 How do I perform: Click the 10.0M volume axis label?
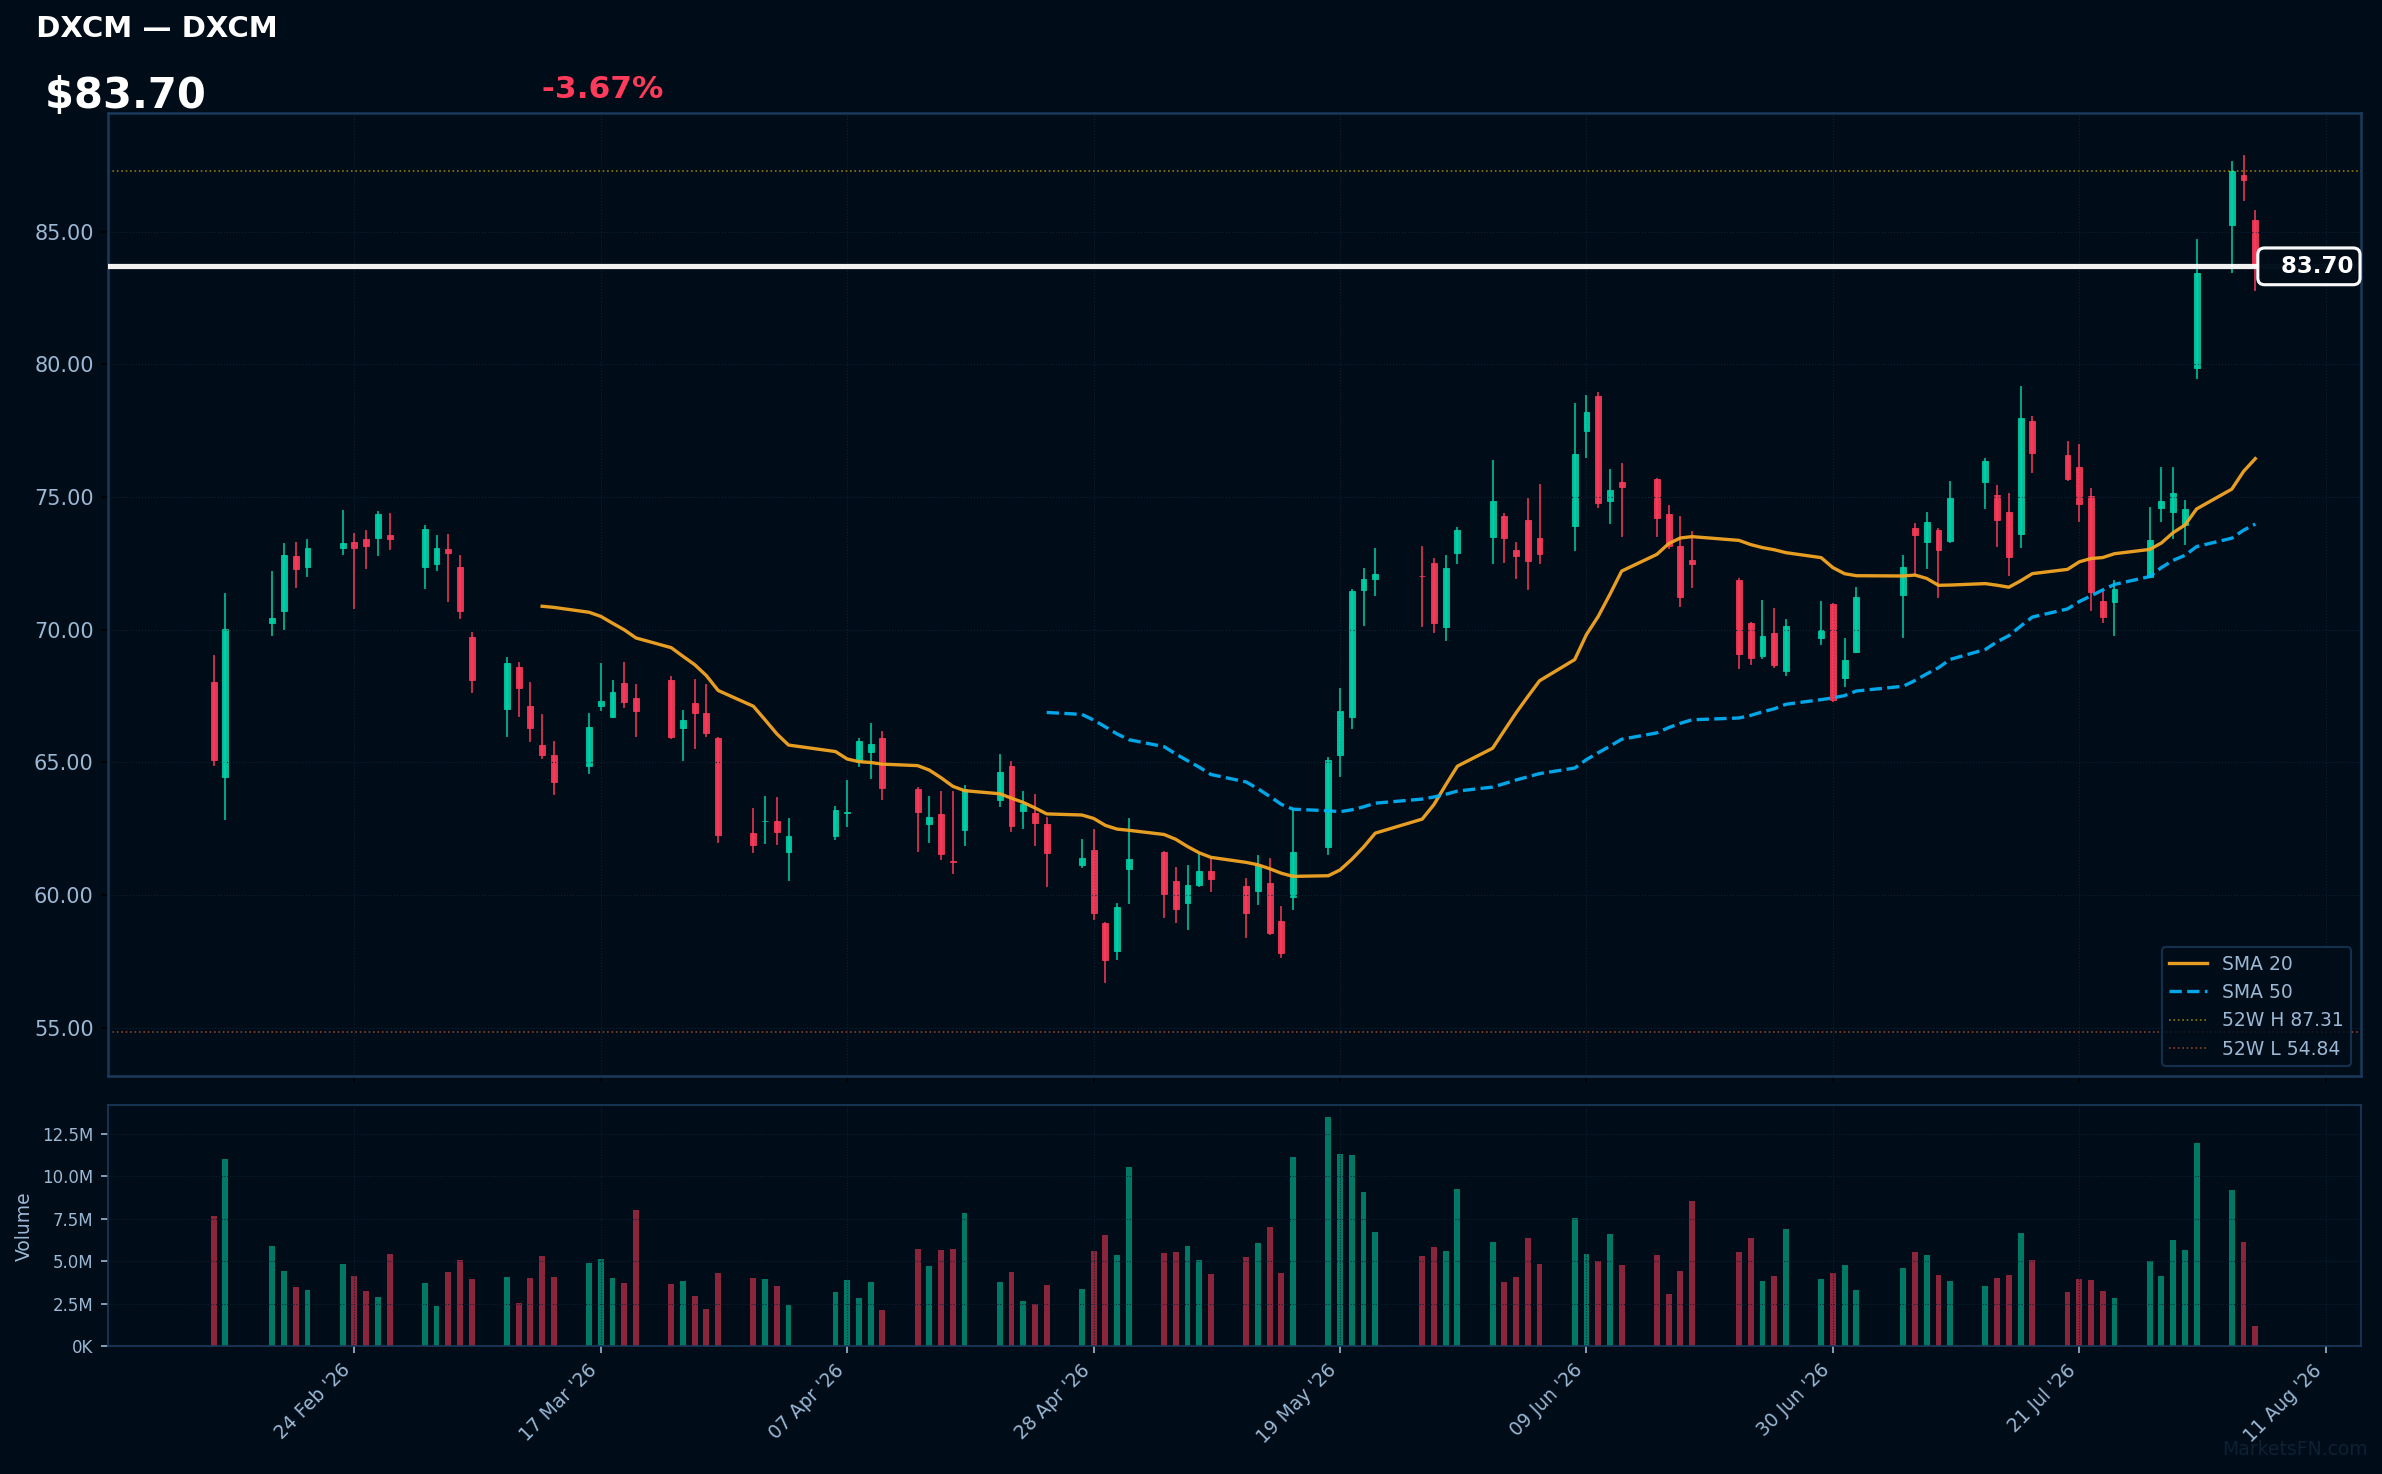(x=68, y=1177)
